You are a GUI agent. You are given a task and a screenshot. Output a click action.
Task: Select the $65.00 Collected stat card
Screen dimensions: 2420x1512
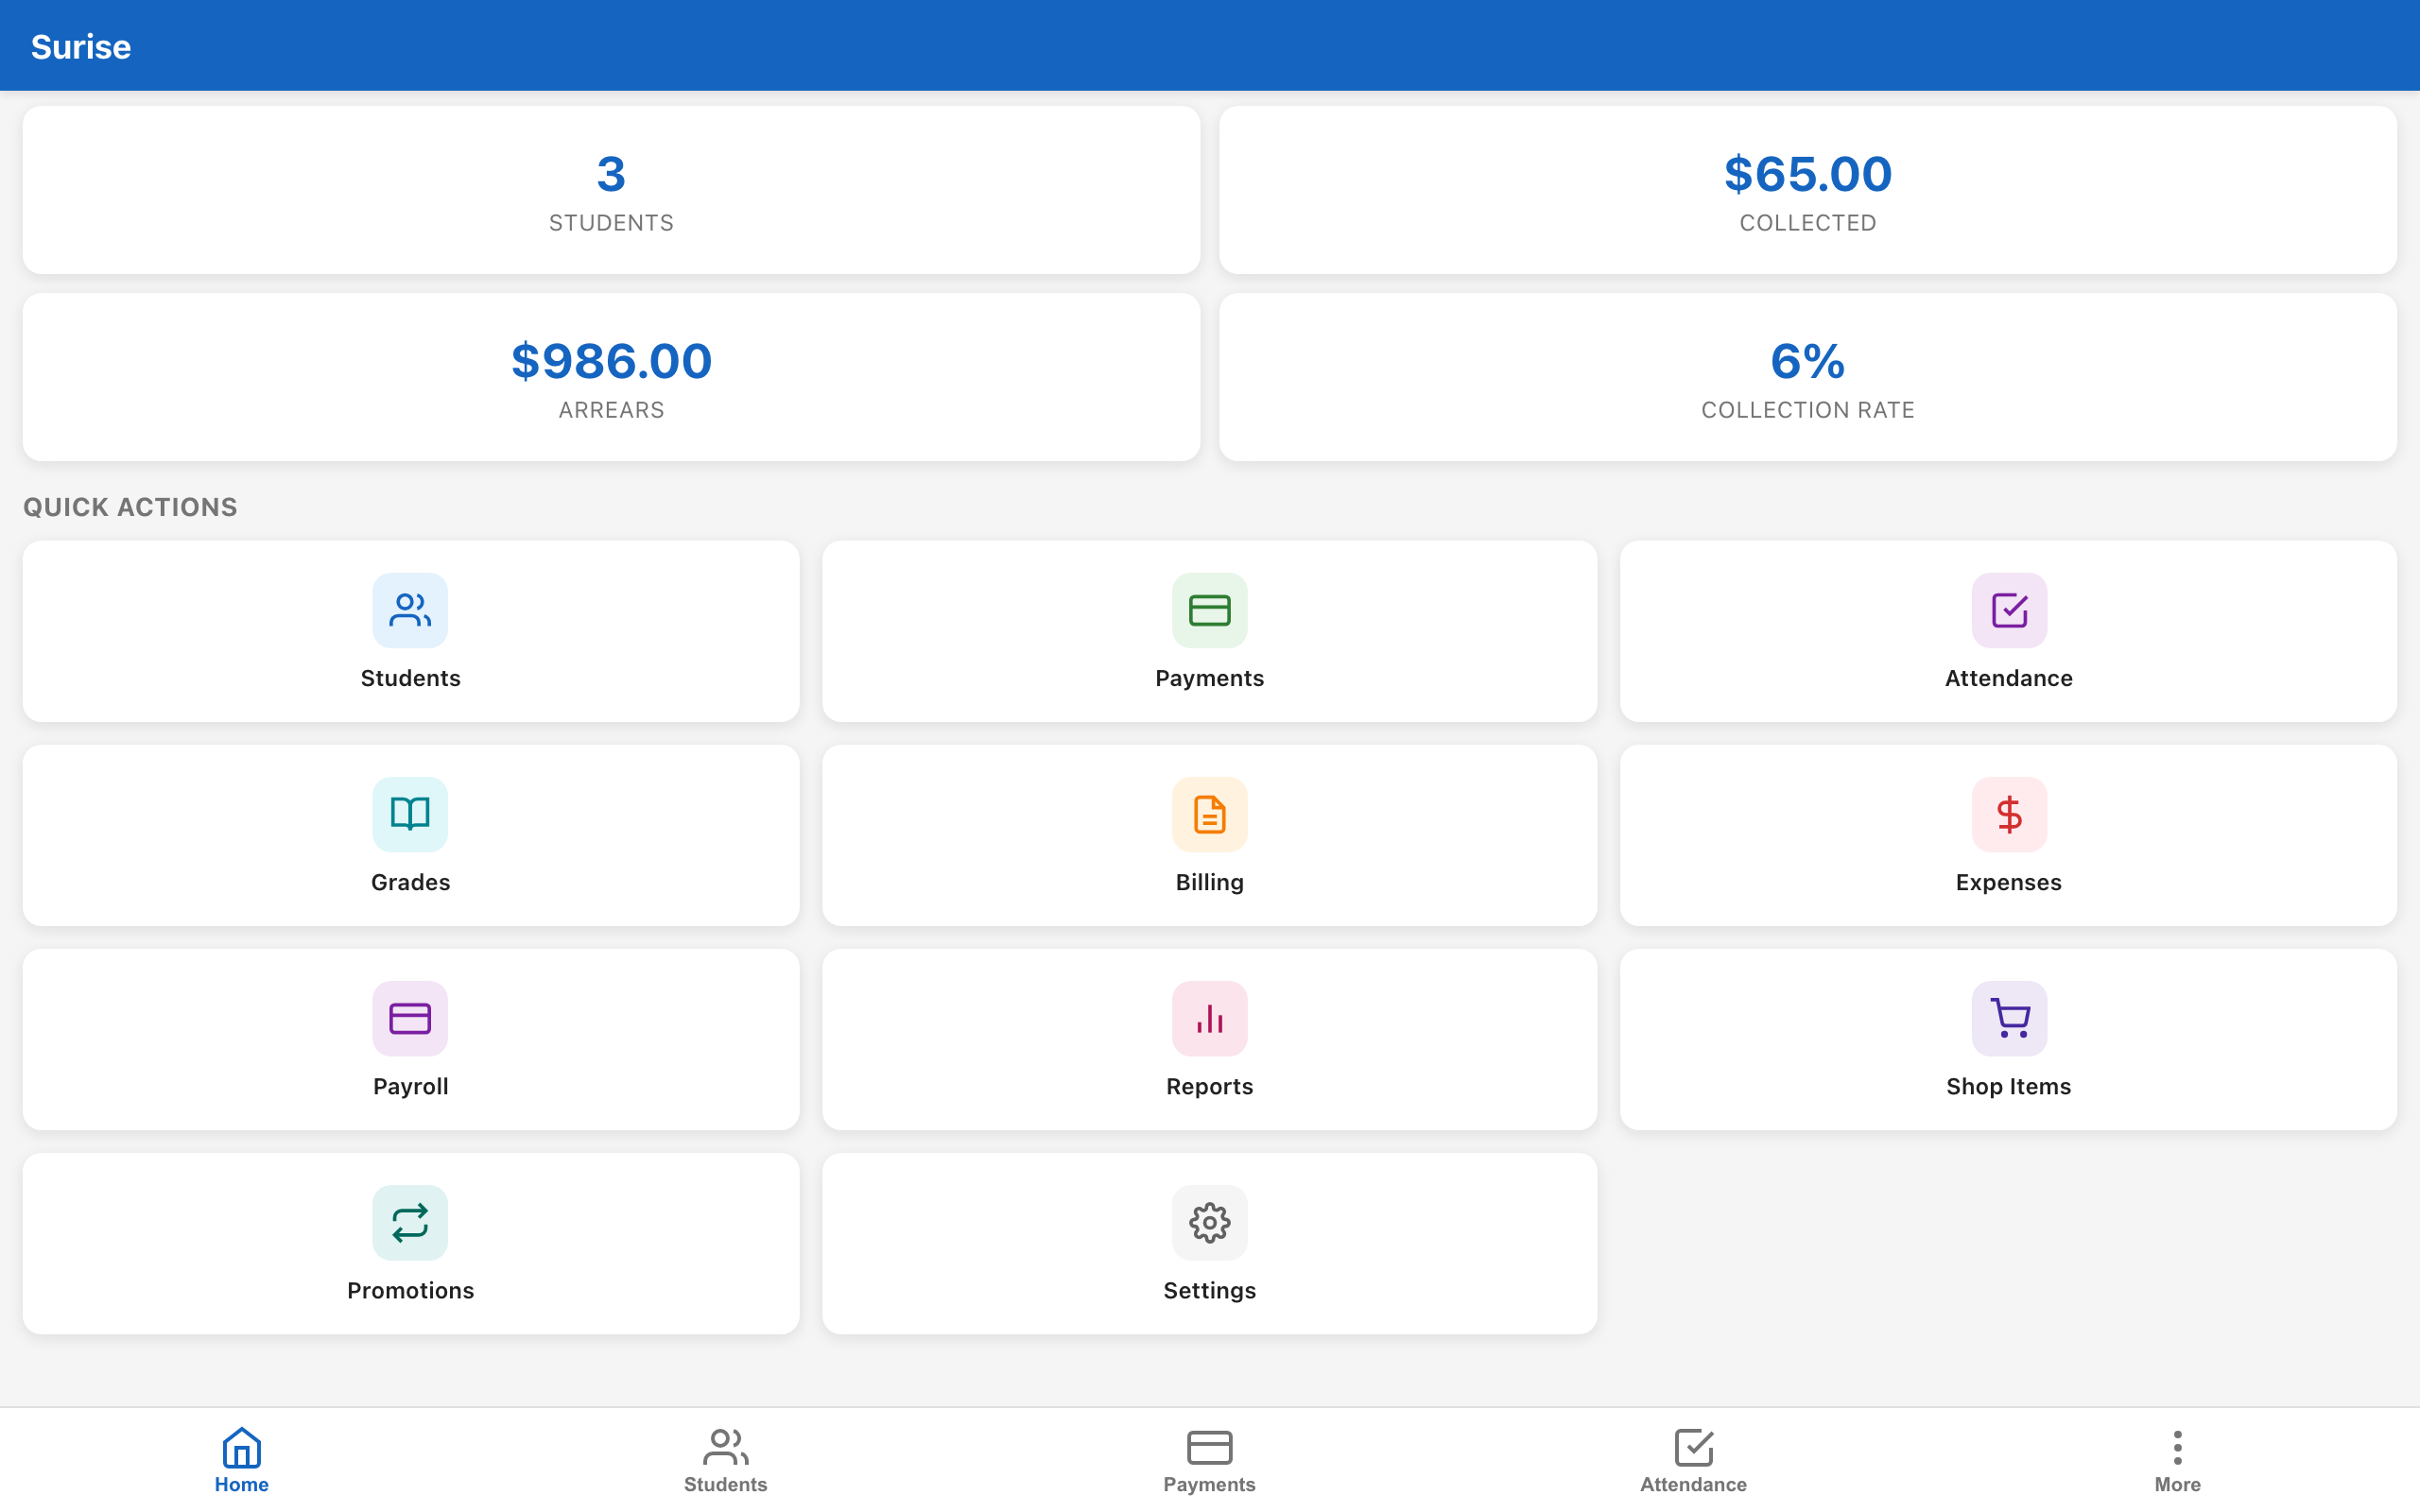click(1807, 190)
